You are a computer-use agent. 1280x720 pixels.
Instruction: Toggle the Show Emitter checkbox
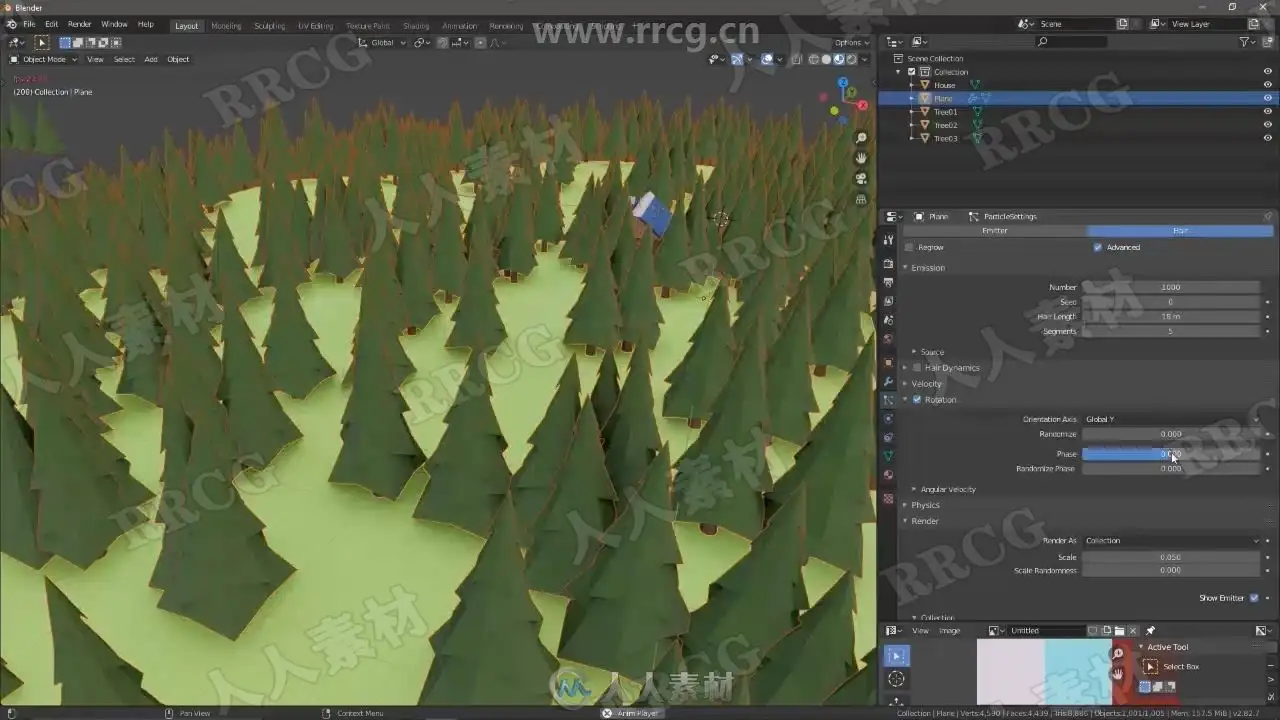pos(1254,598)
